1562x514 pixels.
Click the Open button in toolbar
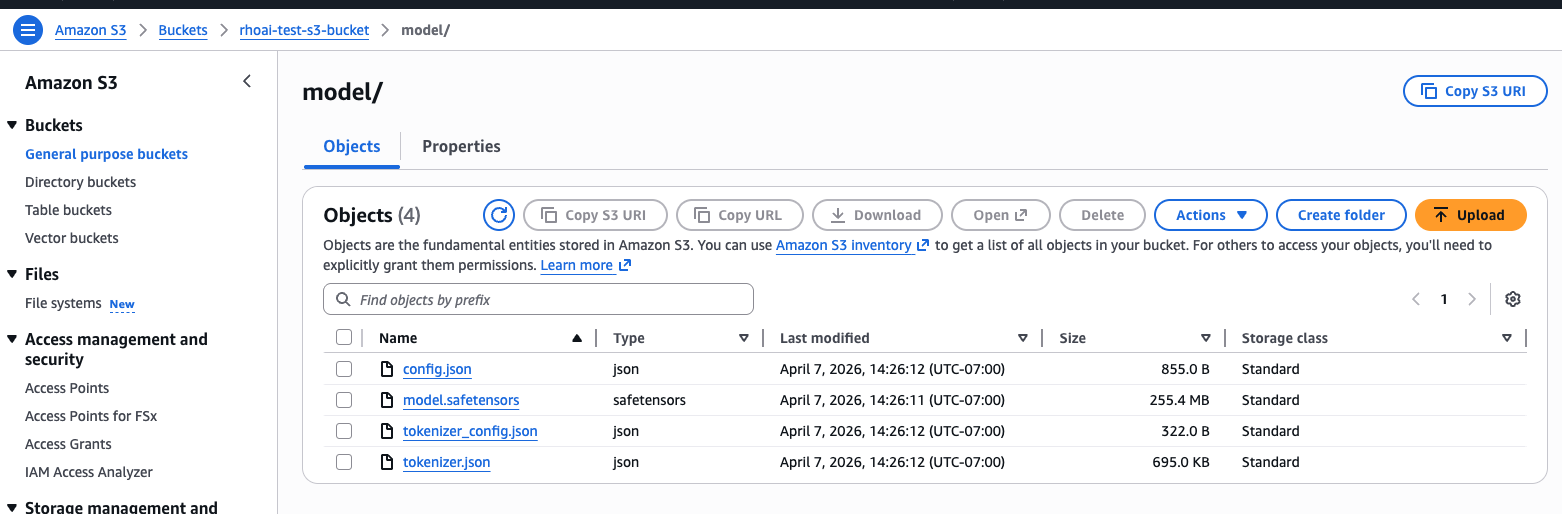click(x=1000, y=215)
